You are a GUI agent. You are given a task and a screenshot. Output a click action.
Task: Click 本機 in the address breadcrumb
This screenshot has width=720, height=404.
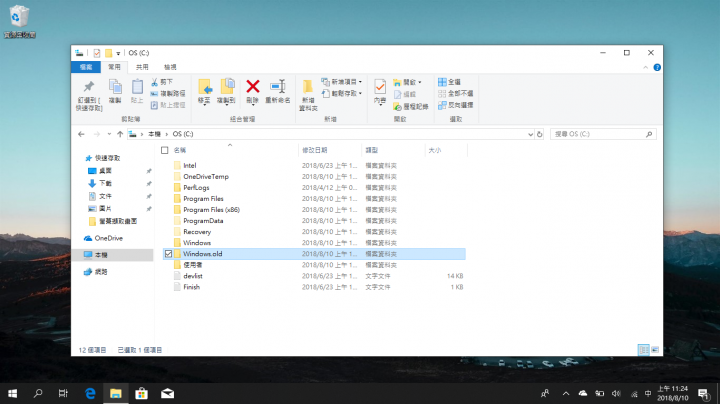[154, 134]
